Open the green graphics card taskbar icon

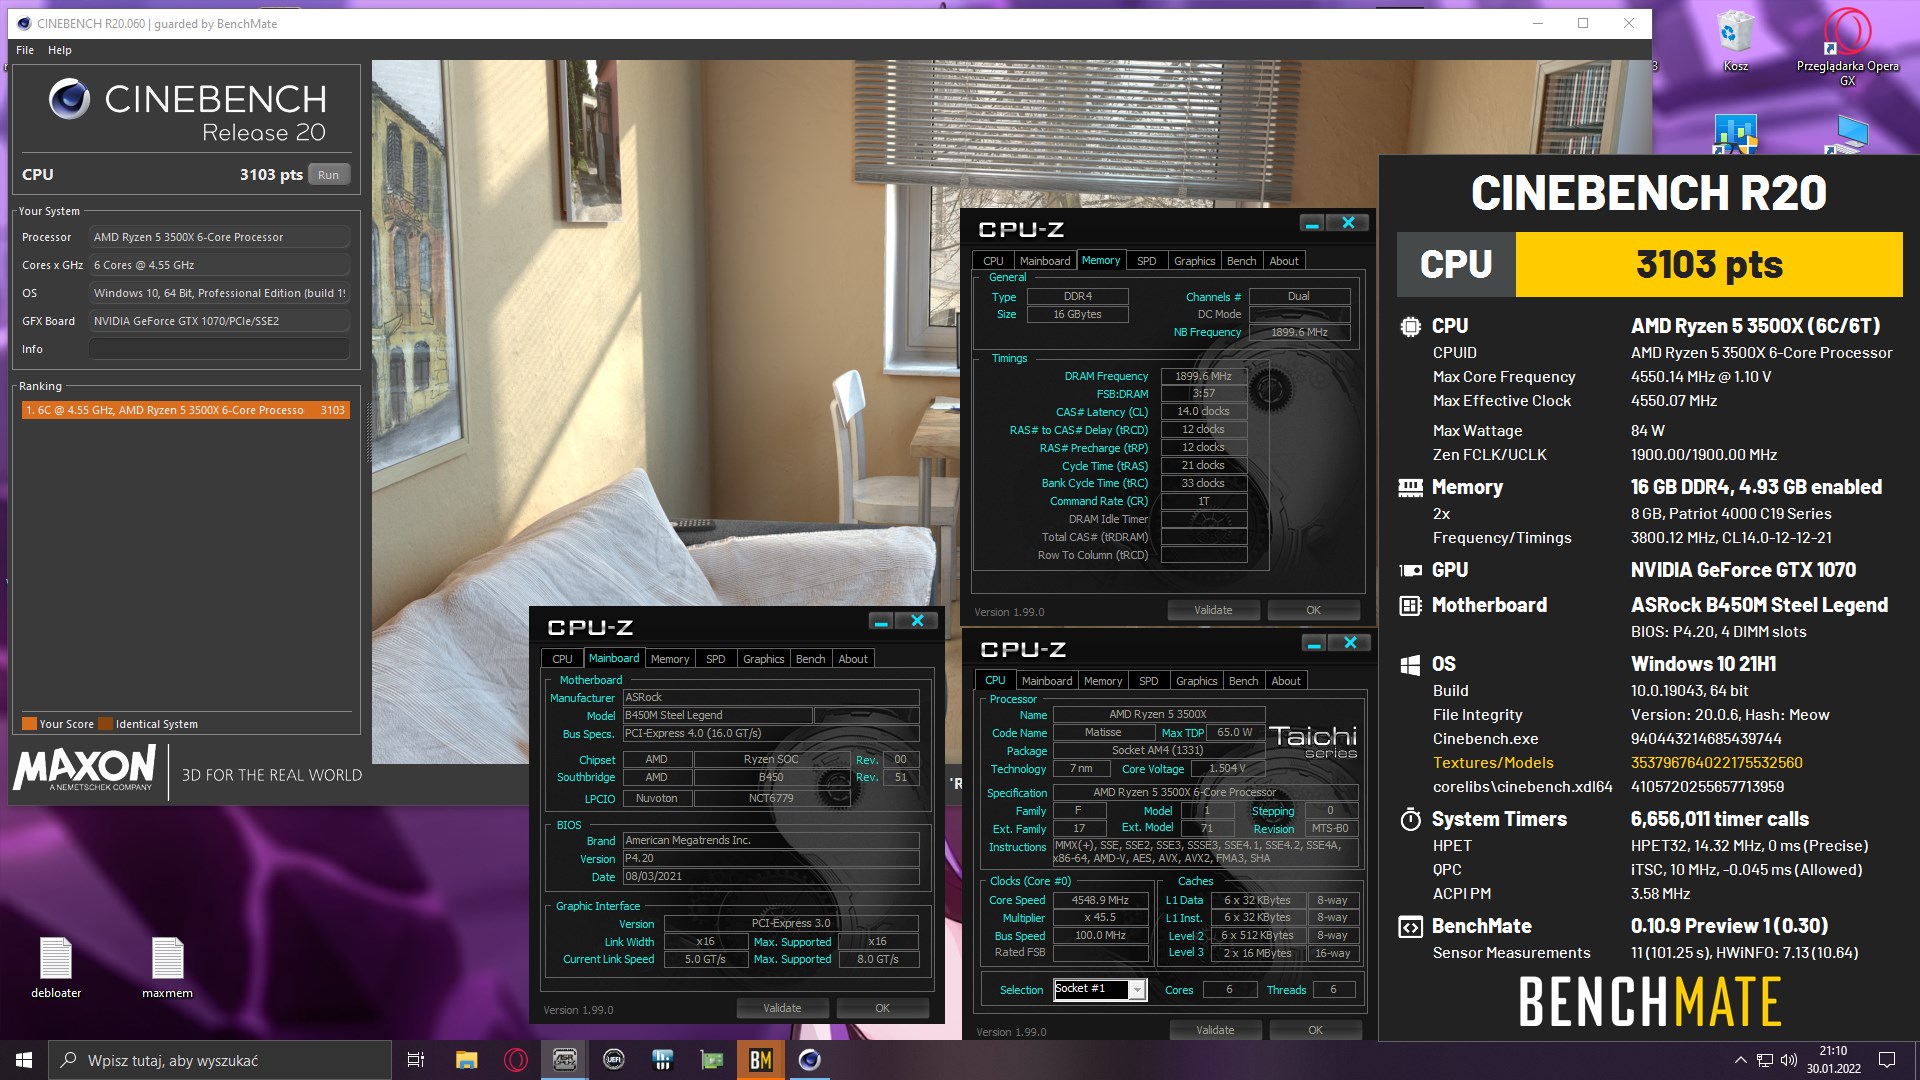click(x=712, y=1060)
